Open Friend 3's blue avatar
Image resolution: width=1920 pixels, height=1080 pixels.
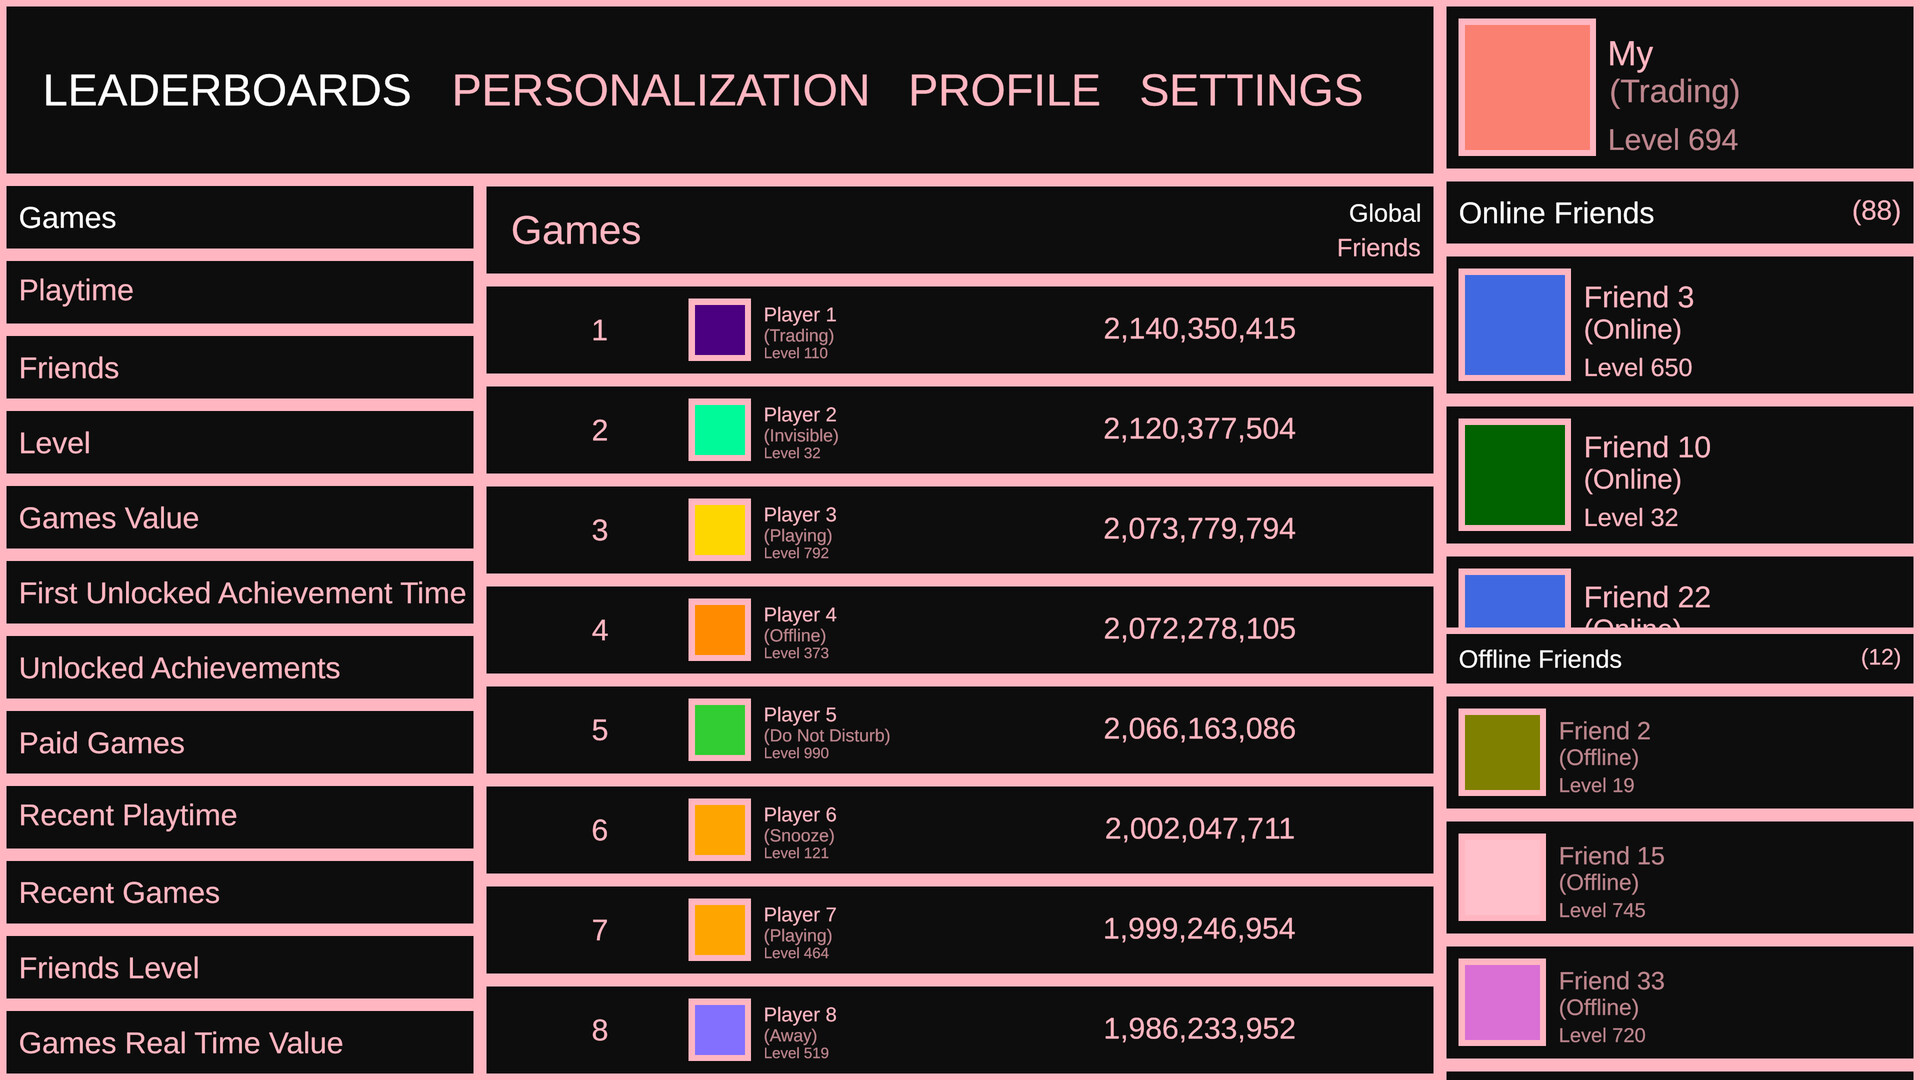click(1514, 325)
